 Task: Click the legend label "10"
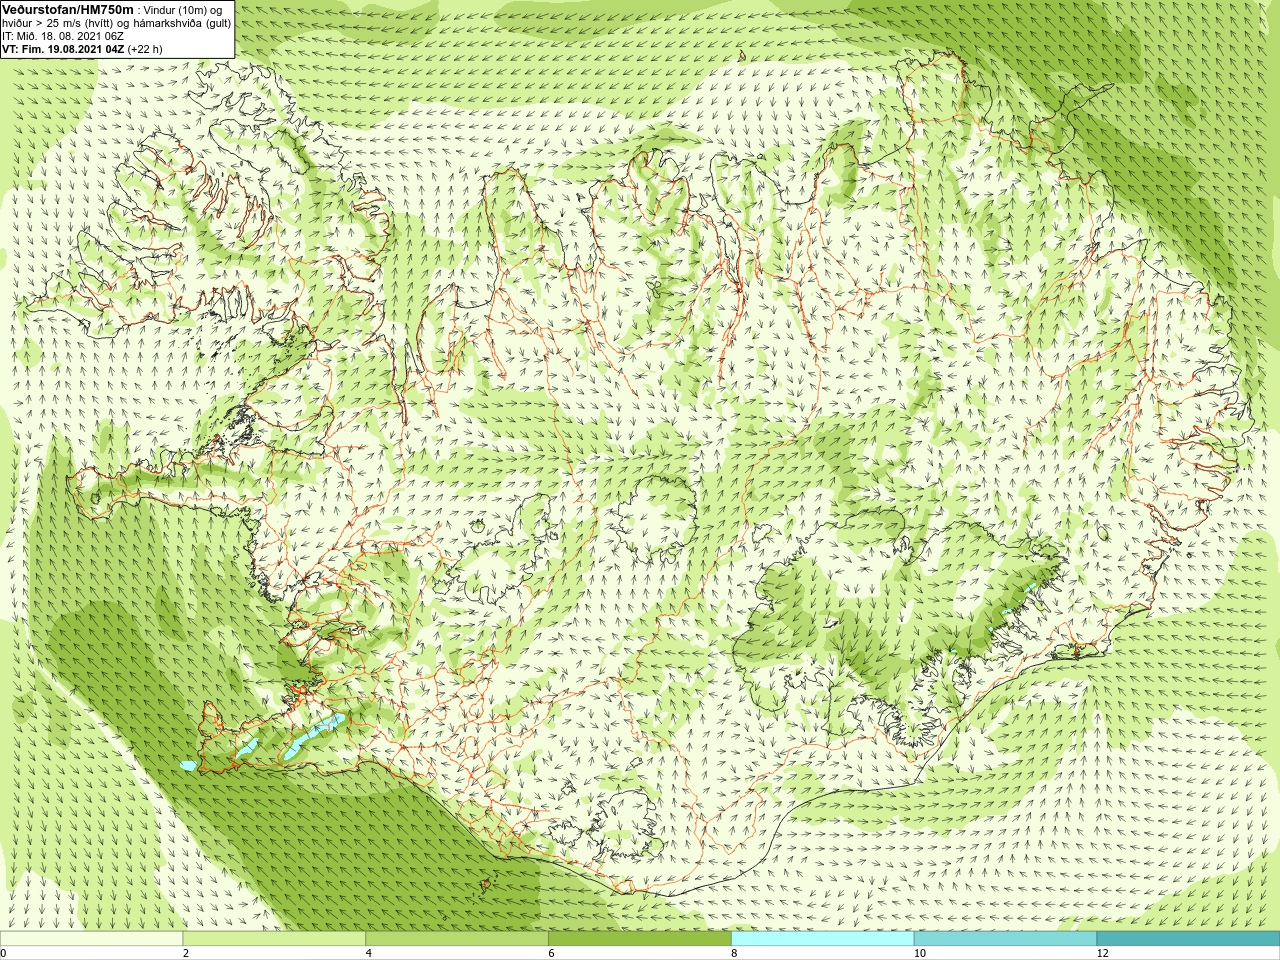coord(919,953)
